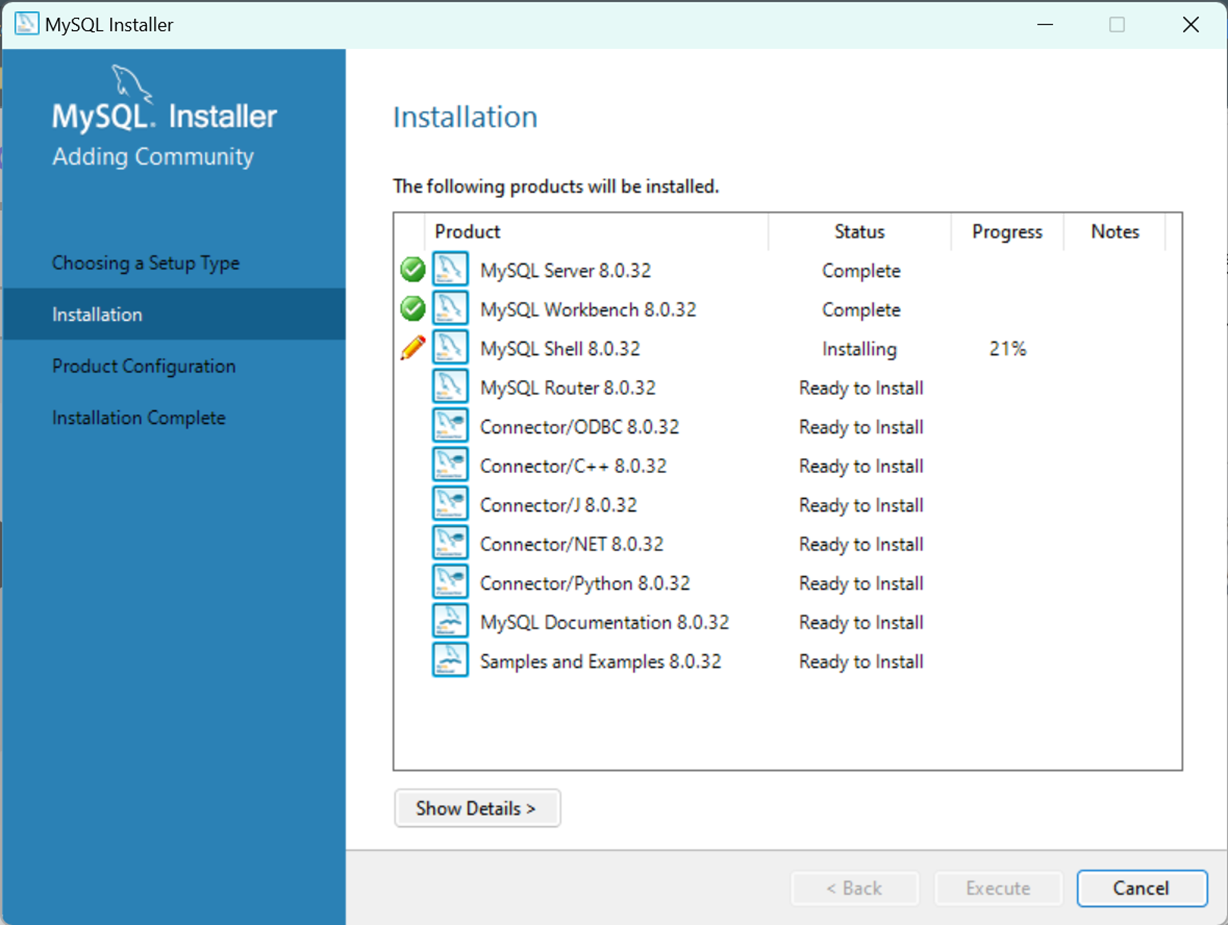
Task: Click the Connector/Python 8.0.32 product icon
Action: coord(450,582)
